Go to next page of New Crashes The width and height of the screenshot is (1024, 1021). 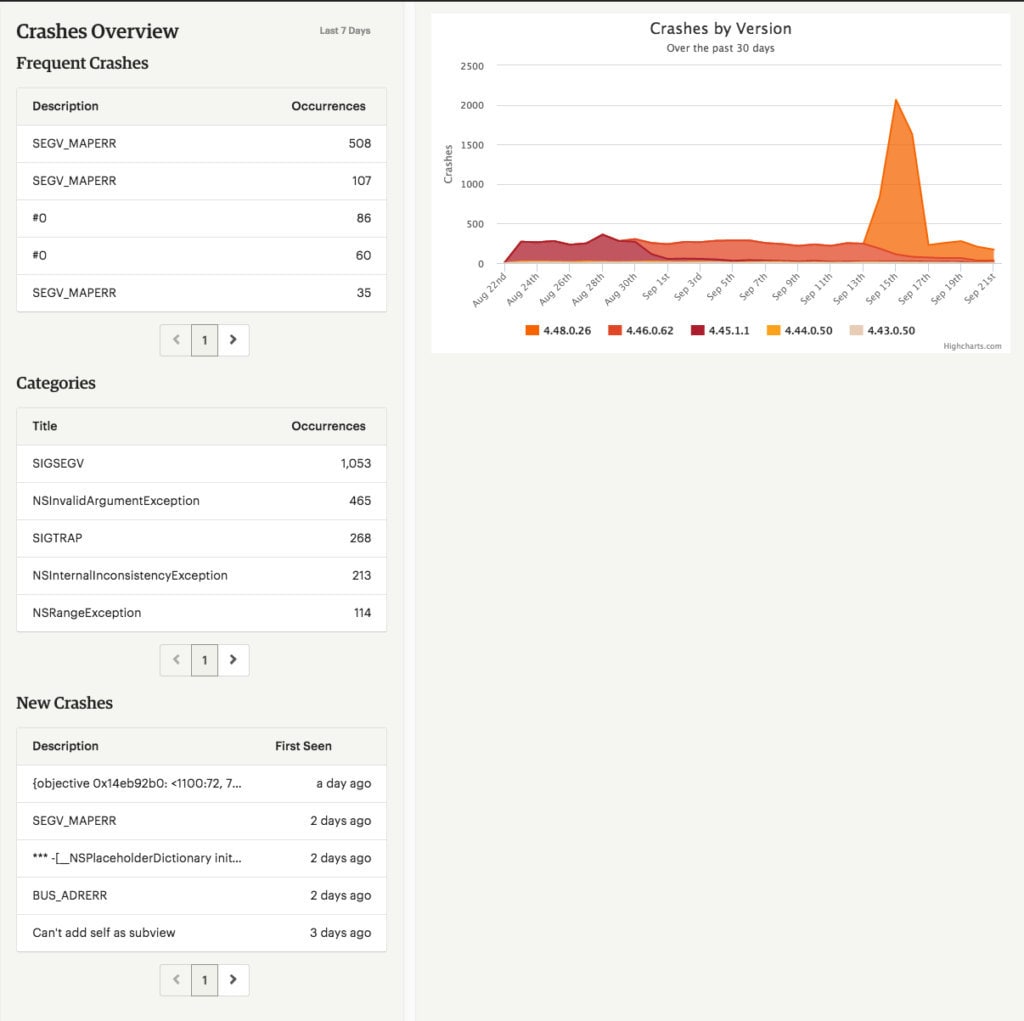[x=233, y=980]
